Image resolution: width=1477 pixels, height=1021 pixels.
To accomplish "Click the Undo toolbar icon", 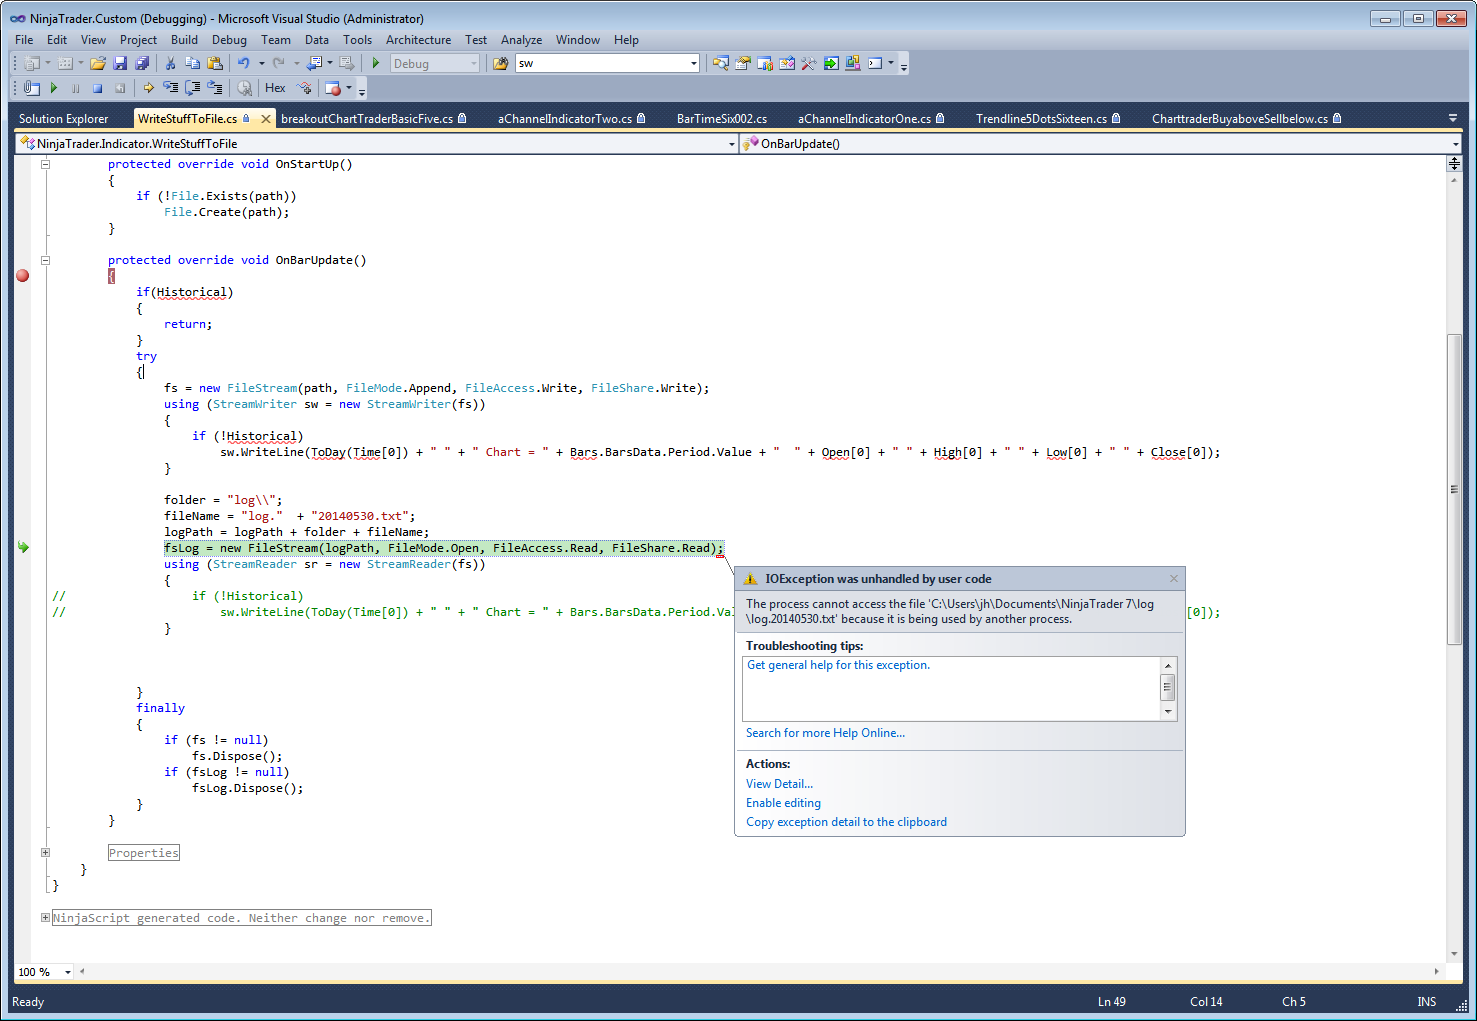I will pos(243,63).
